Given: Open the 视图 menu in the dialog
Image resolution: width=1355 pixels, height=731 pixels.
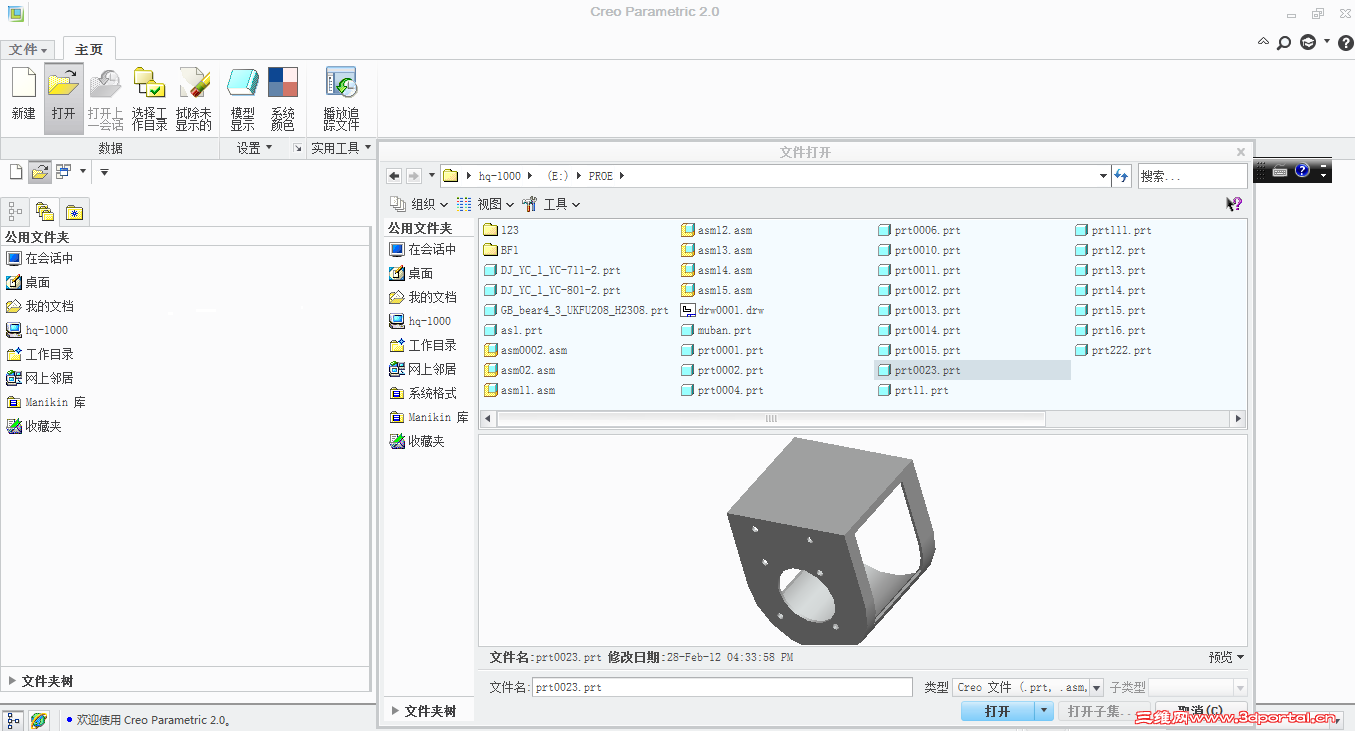Looking at the screenshot, I should pos(485,204).
